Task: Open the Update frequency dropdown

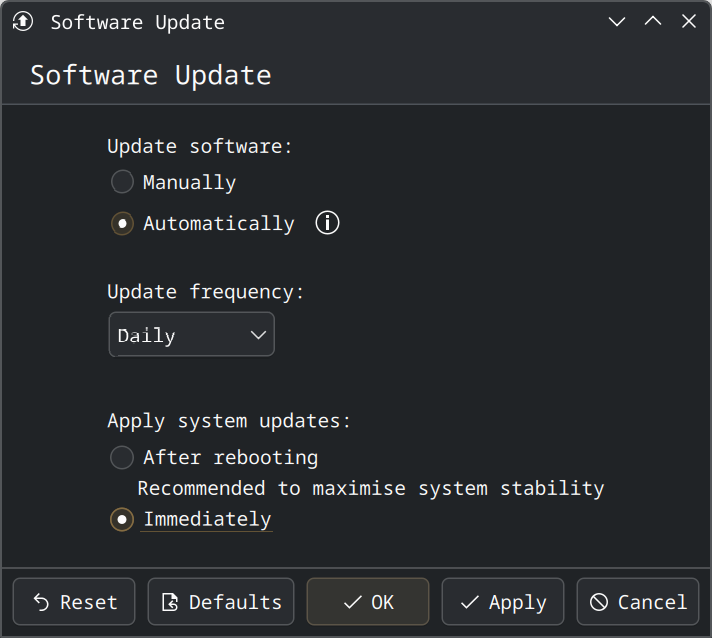Action: click(191, 335)
